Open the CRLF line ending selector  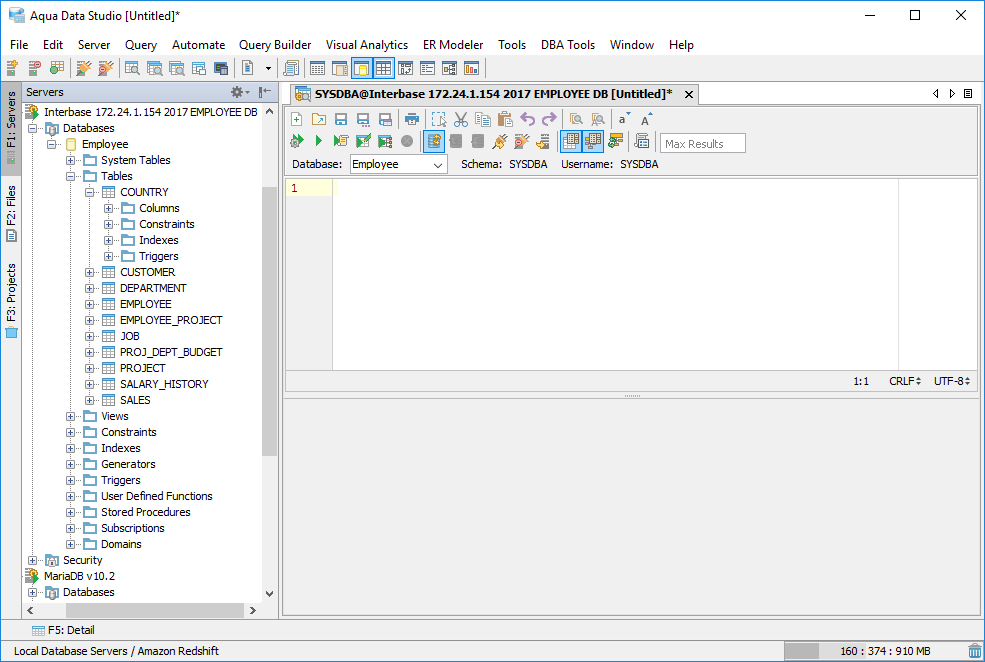[x=905, y=381]
